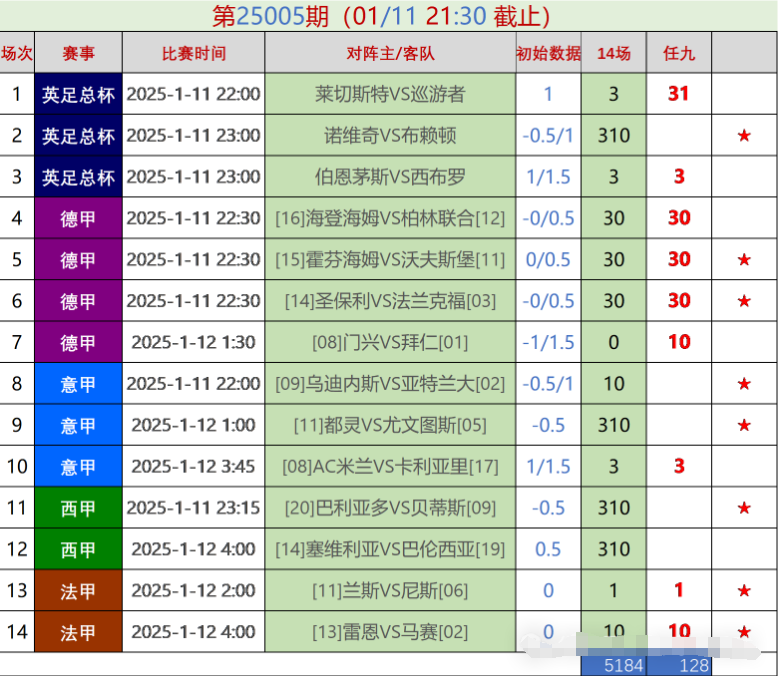Screen dimensions: 779x676
Task: Click the title 第25005期 at the top
Action: 270,16
